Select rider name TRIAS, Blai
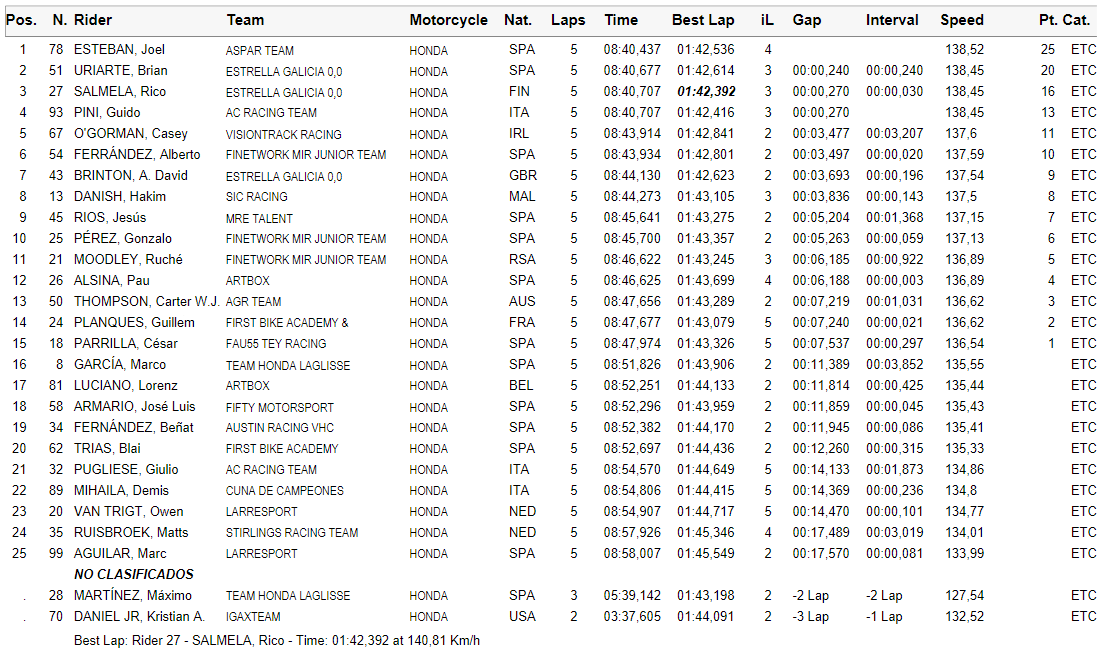This screenshot has width=1098, height=653. [108, 449]
